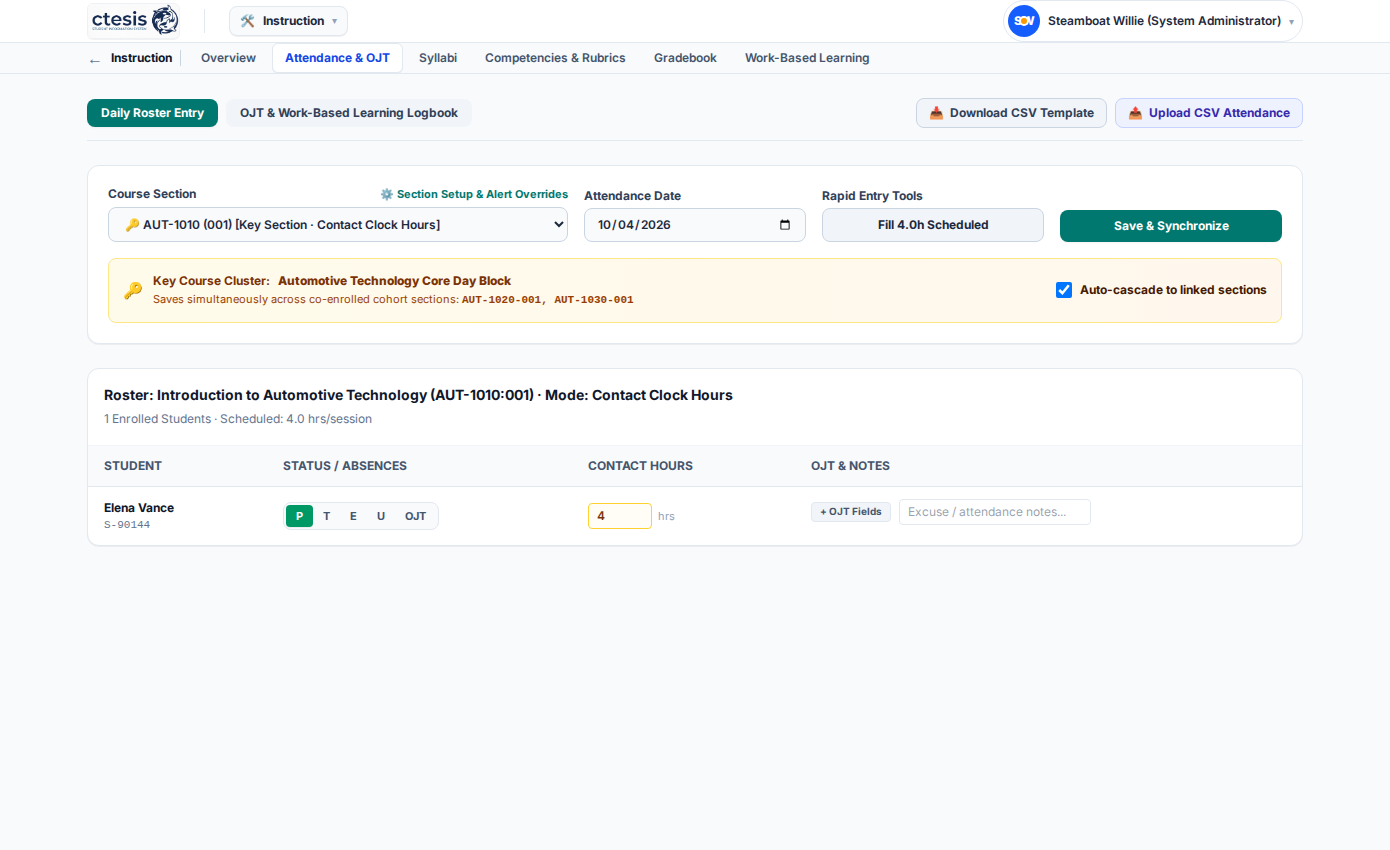
Task: Click the student ID S-90144
Action: pos(127,525)
